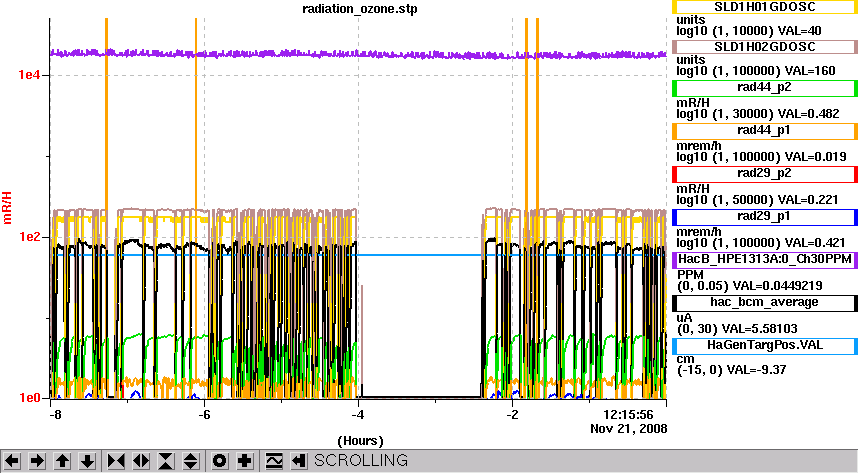Click the VAL=0.019 range readout
Viewport: 858px width, 473px height.
coord(761,157)
